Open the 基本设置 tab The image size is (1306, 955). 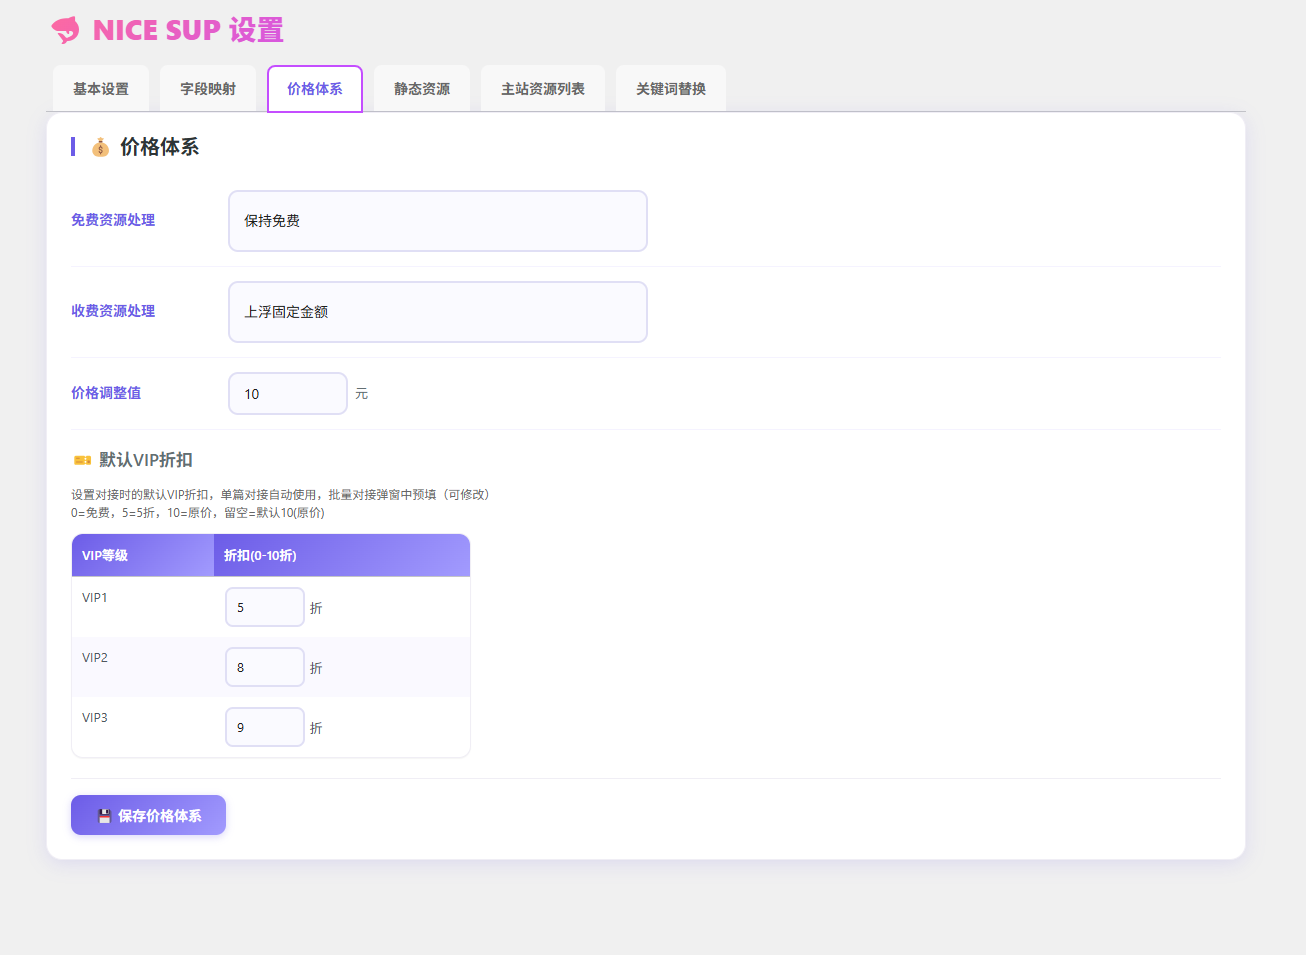101,89
